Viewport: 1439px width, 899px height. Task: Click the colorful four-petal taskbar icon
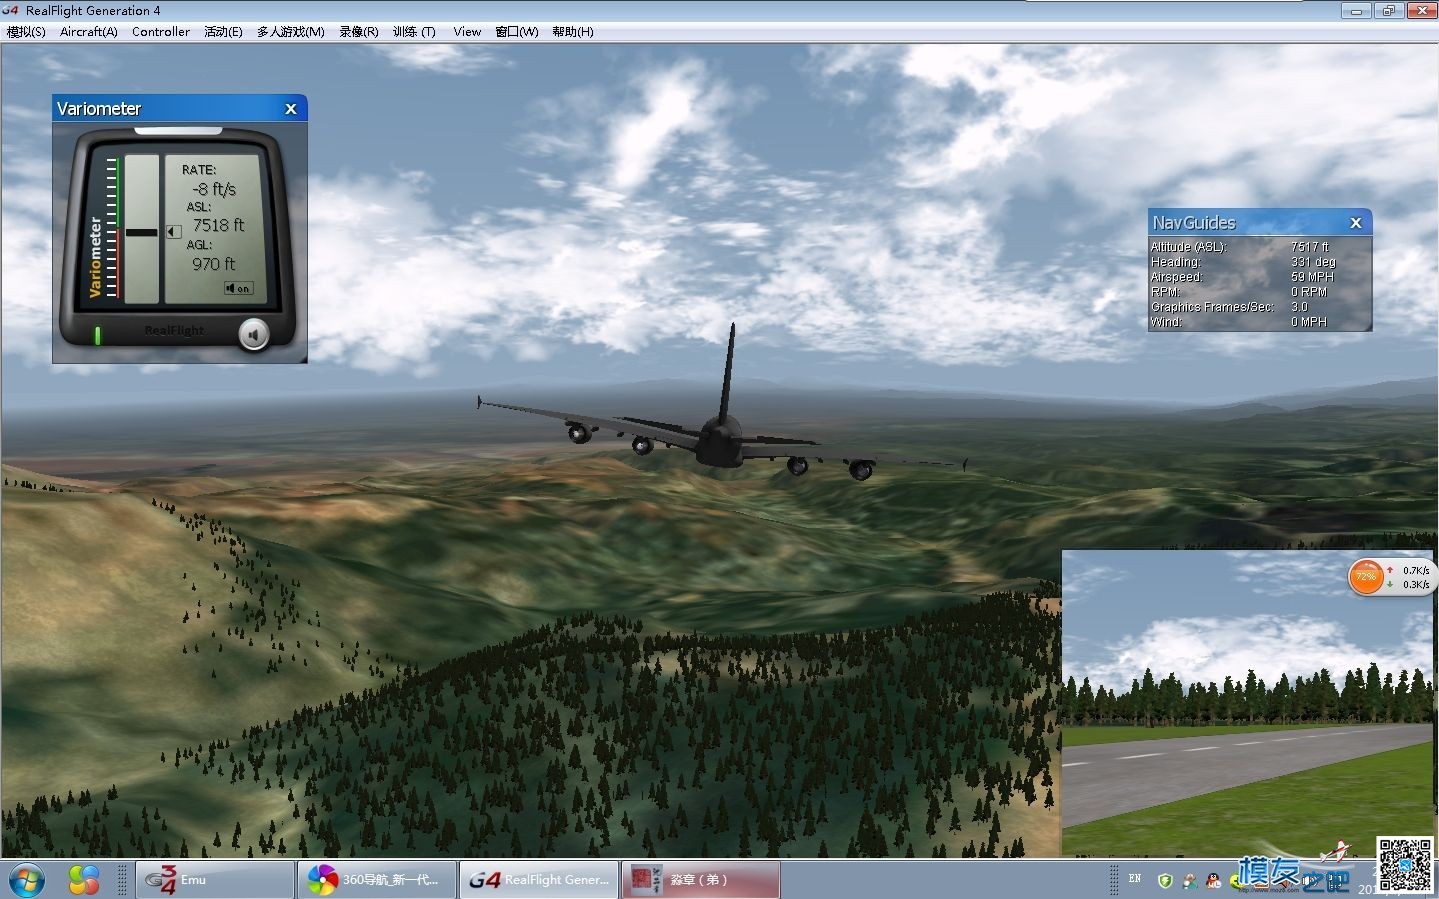[x=84, y=880]
